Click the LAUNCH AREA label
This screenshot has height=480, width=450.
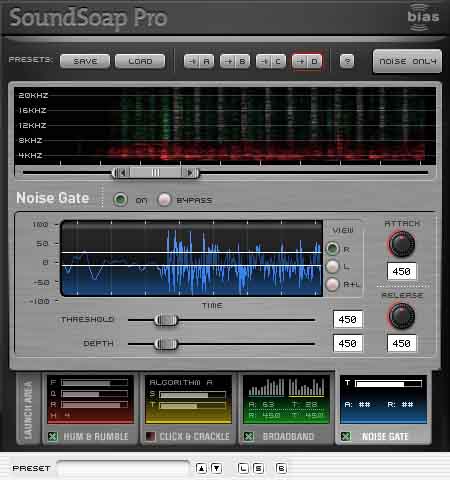[x=28, y=410]
